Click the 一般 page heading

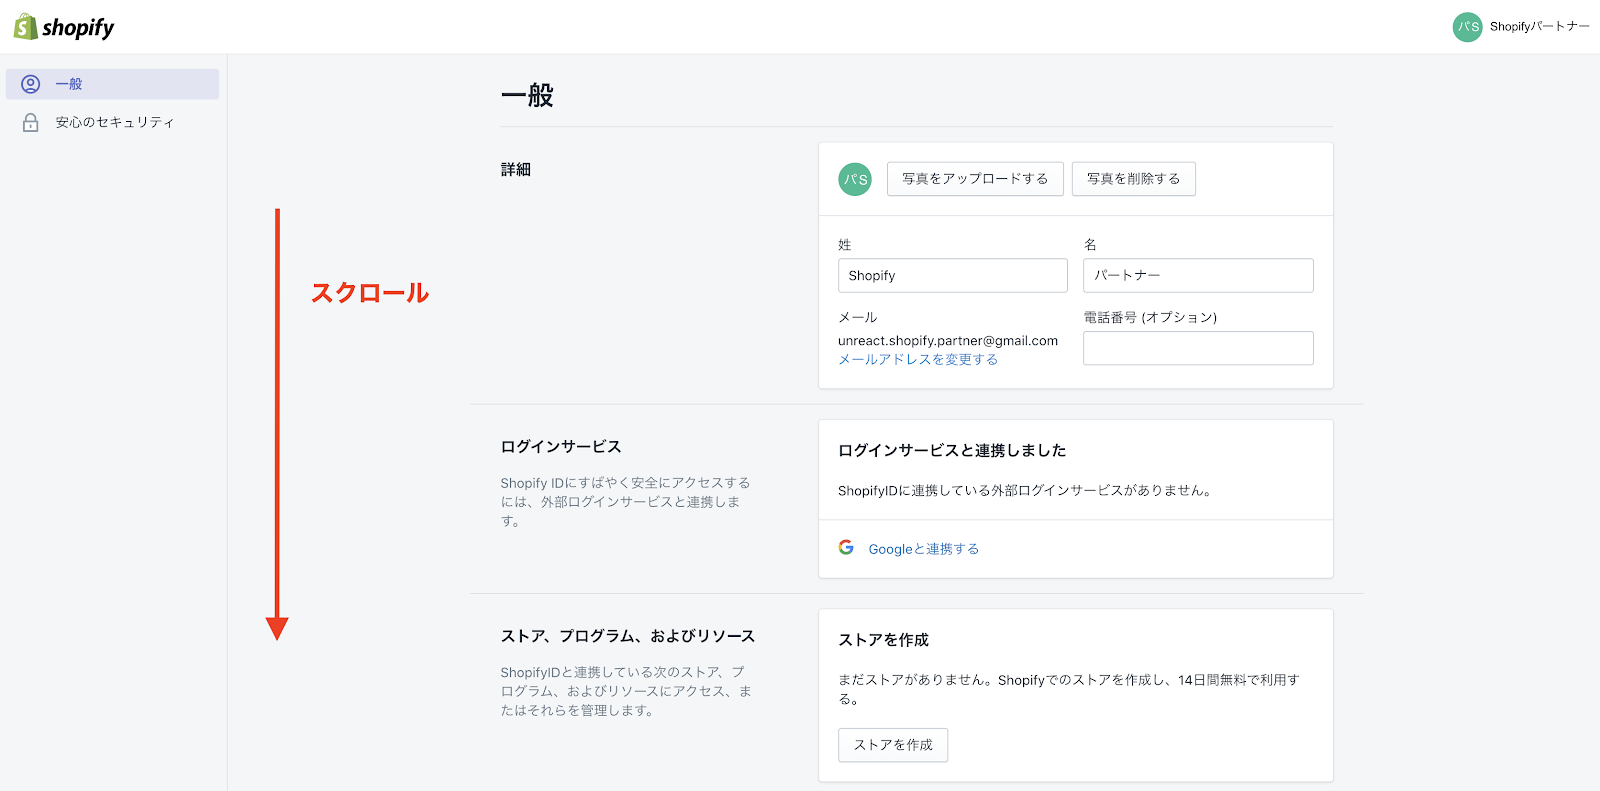point(527,96)
